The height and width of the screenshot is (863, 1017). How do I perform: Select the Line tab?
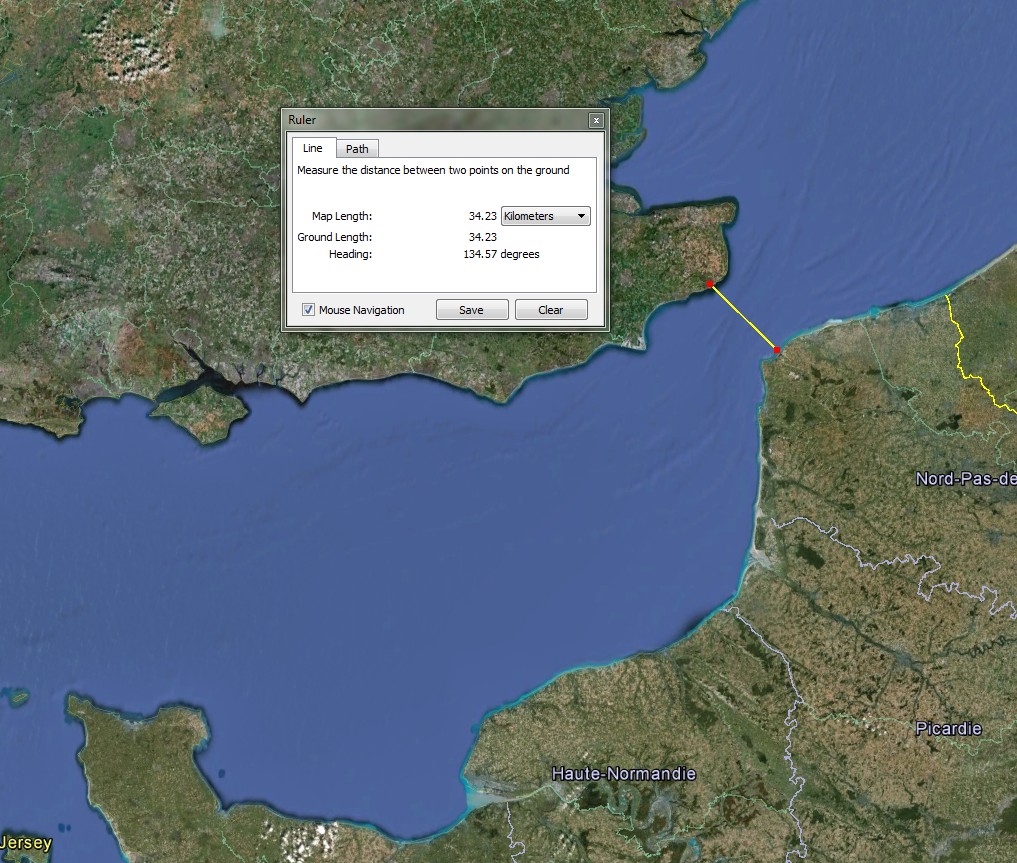[x=313, y=148]
